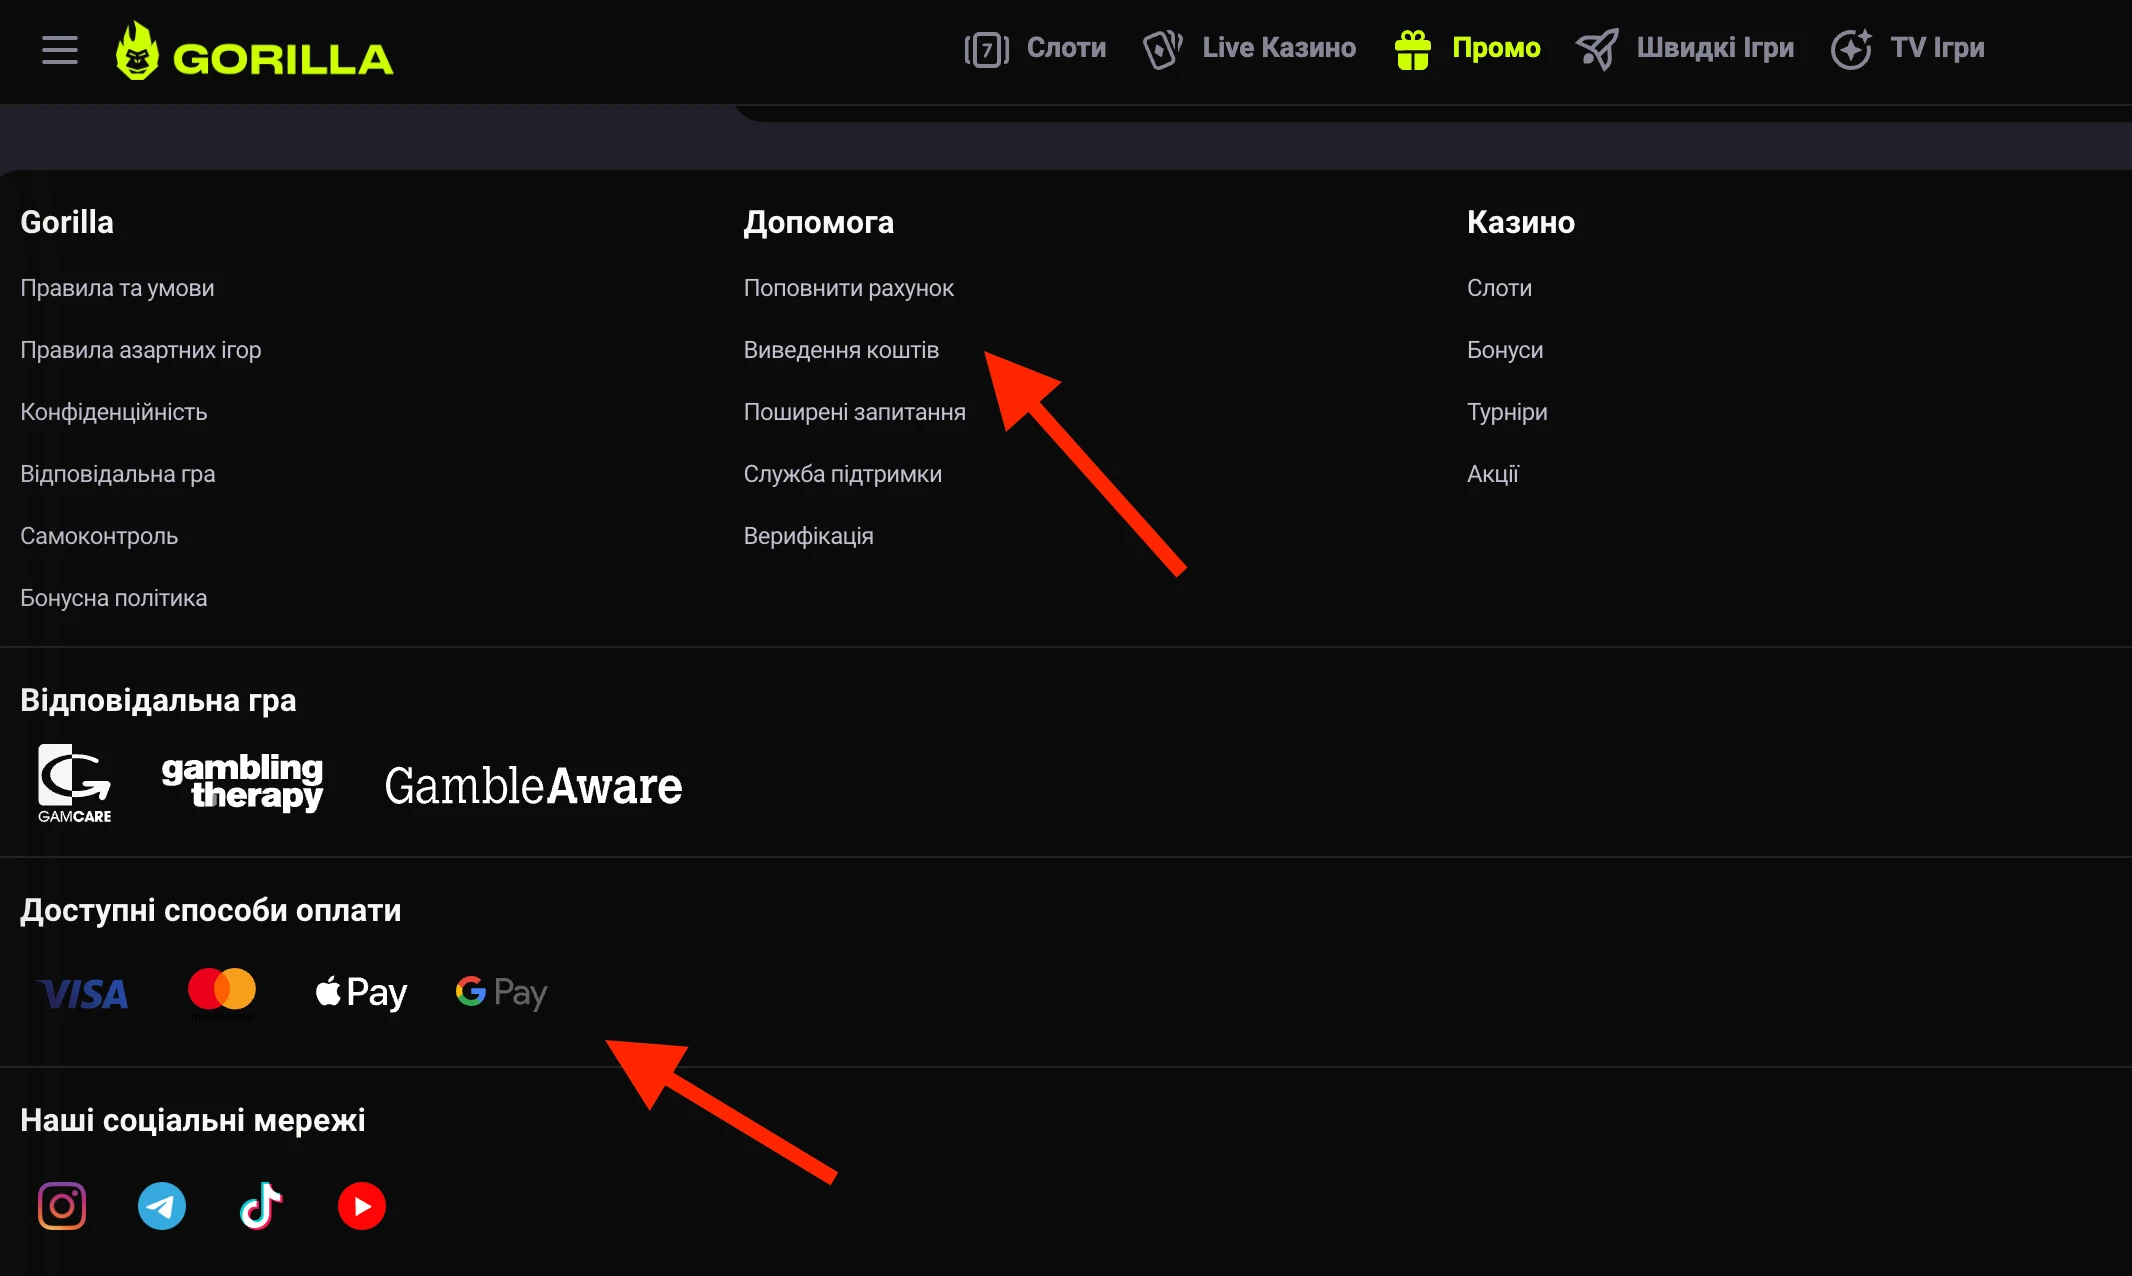The image size is (2132, 1276).
Task: Click the Visa payment icon
Action: (x=83, y=993)
